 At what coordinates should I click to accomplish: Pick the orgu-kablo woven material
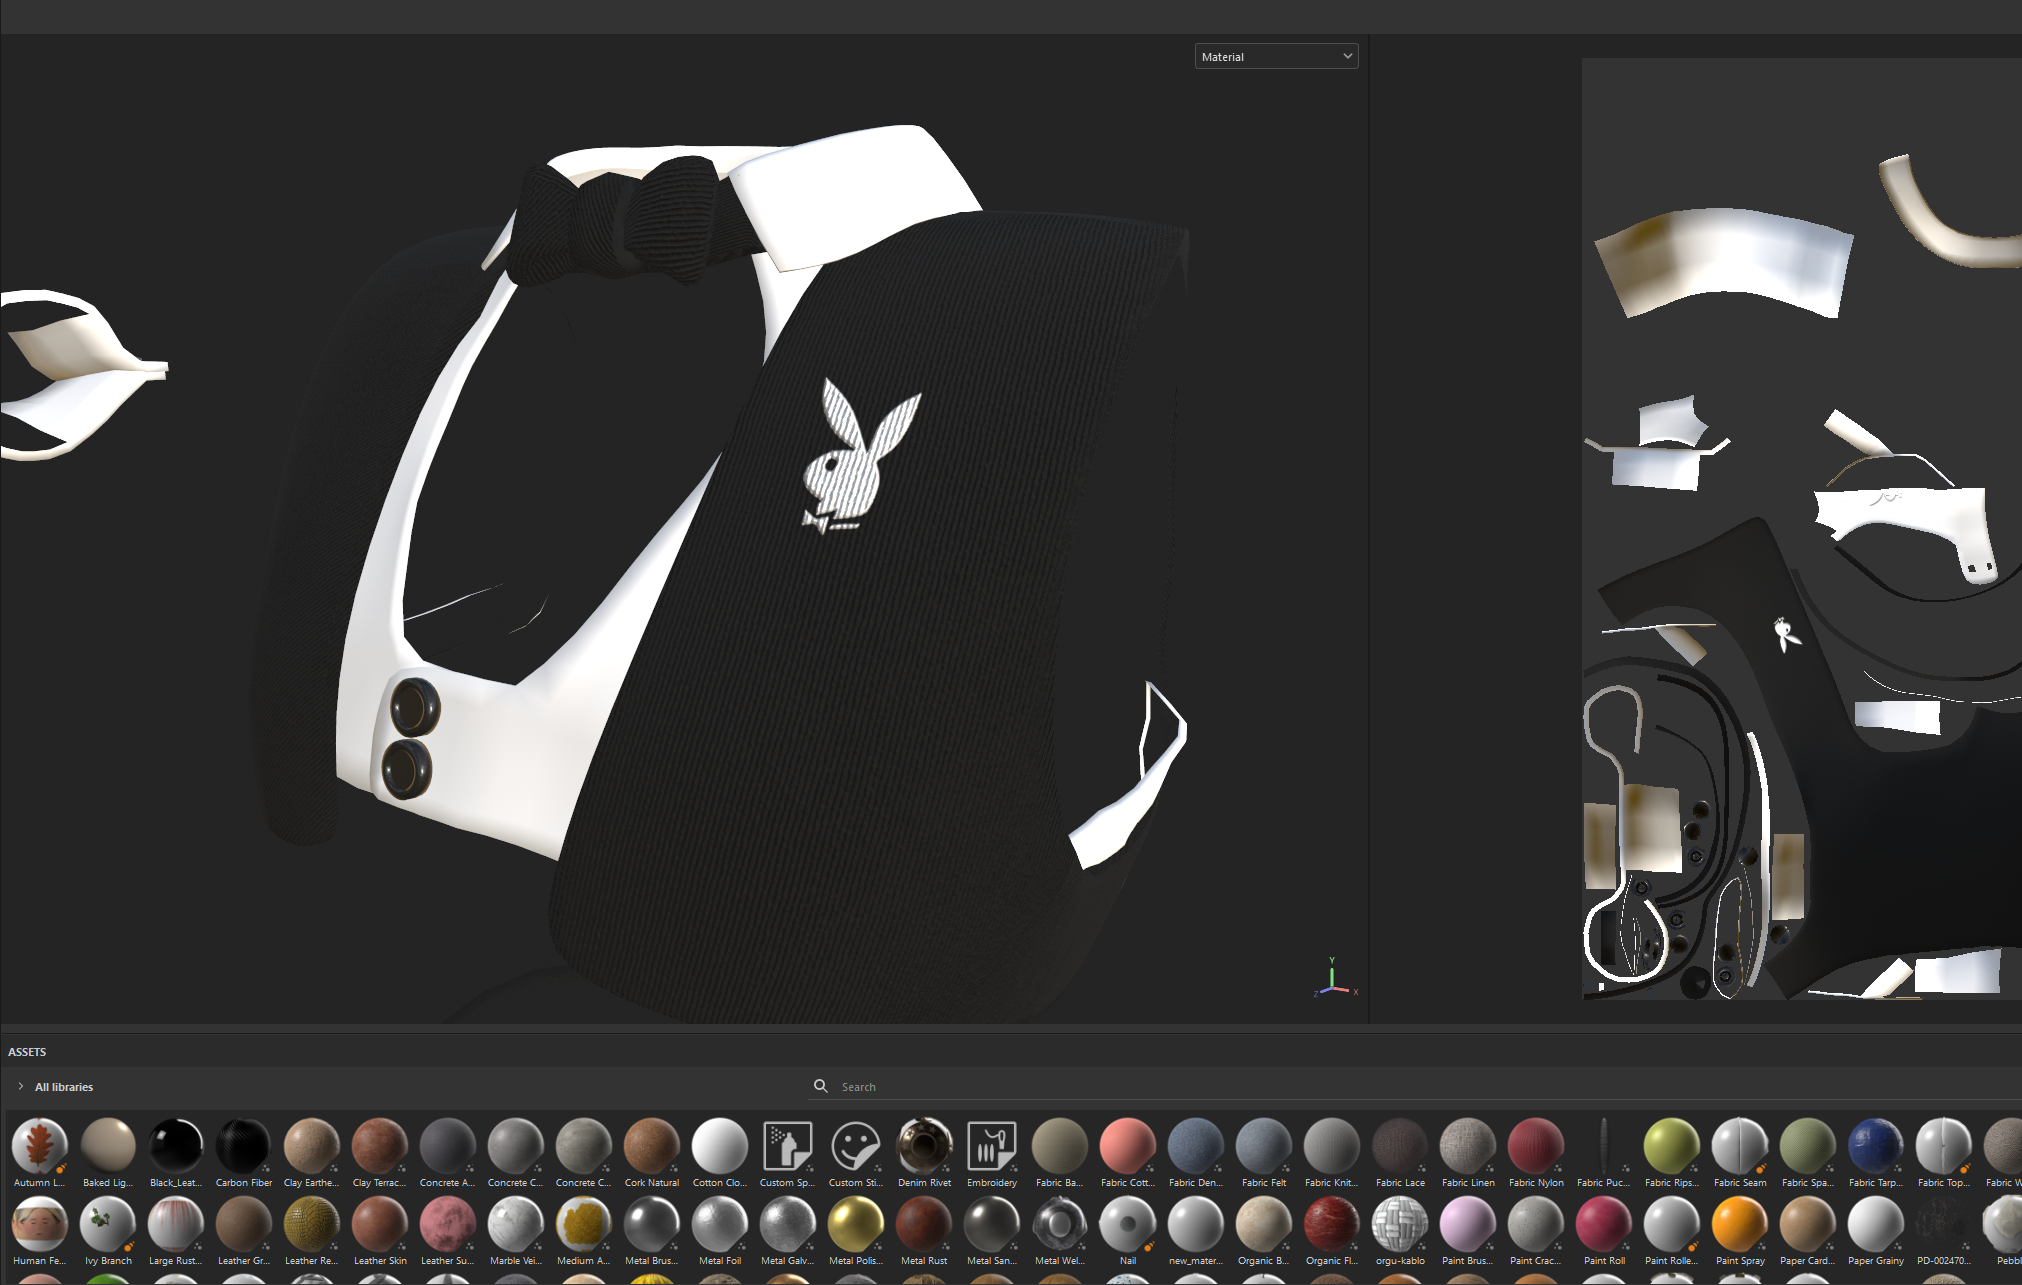coord(1399,1223)
